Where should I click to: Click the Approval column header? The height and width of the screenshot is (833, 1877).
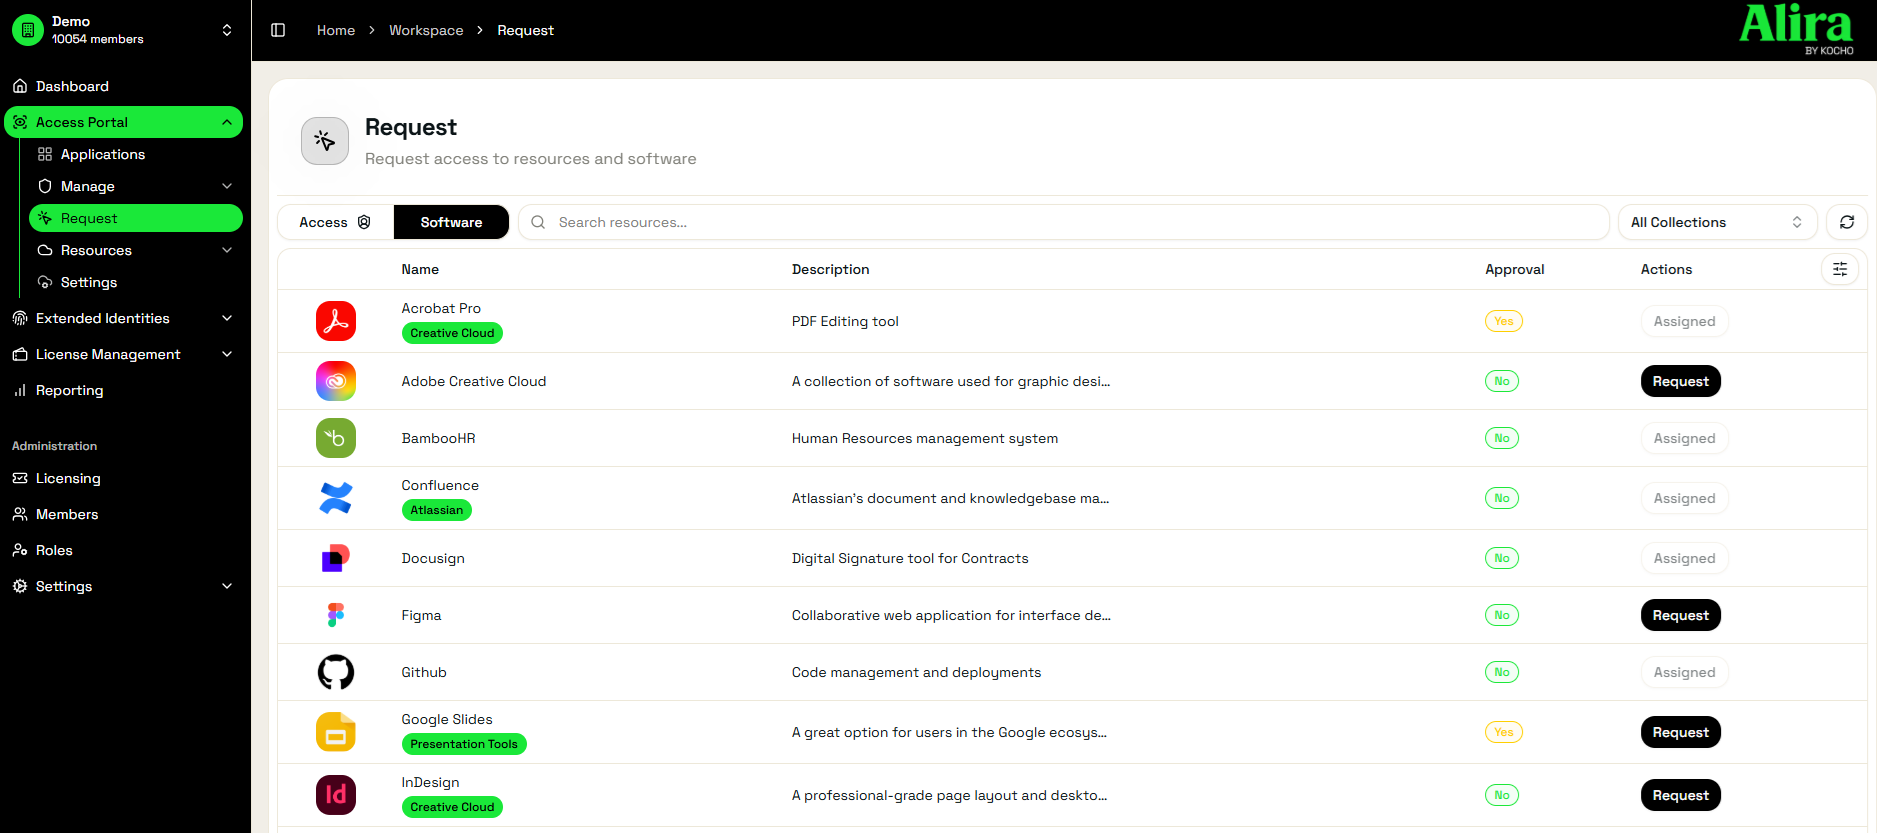[1514, 269]
